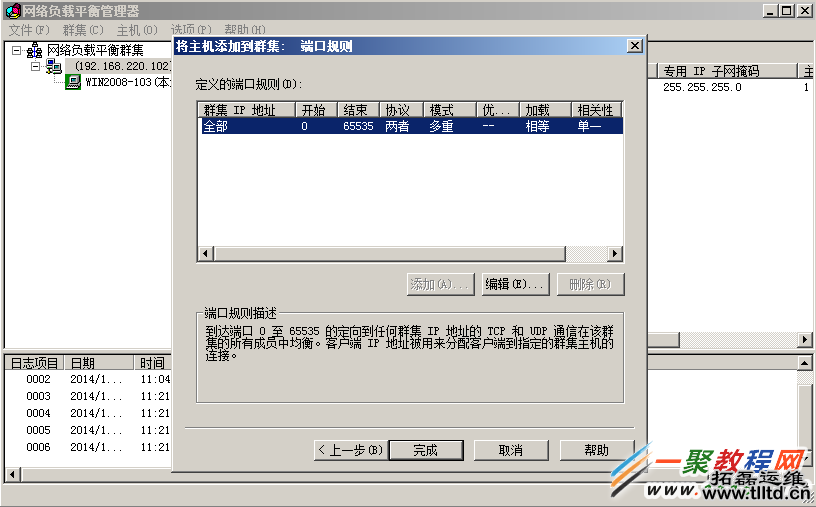Click the 帮助 help button in dialog
Screen dimensions: 816x507
point(597,450)
